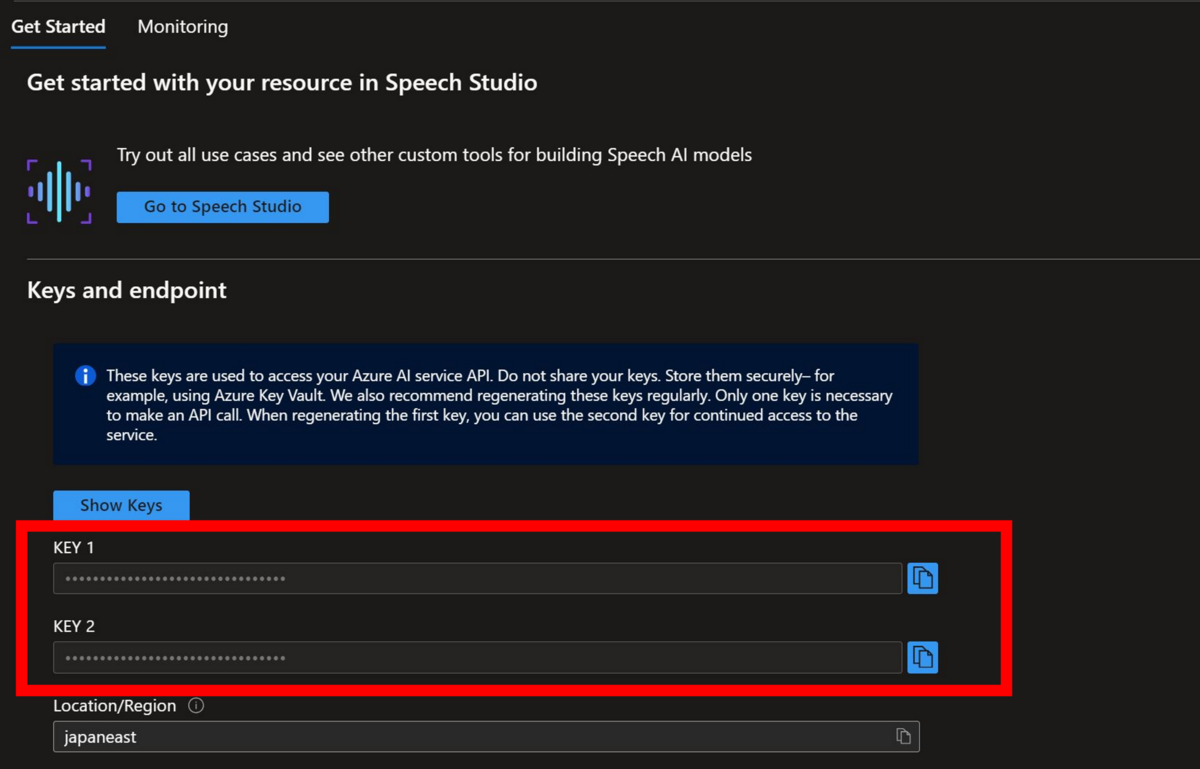
Task: Open Speech Studio with the blue button
Action: [223, 207]
